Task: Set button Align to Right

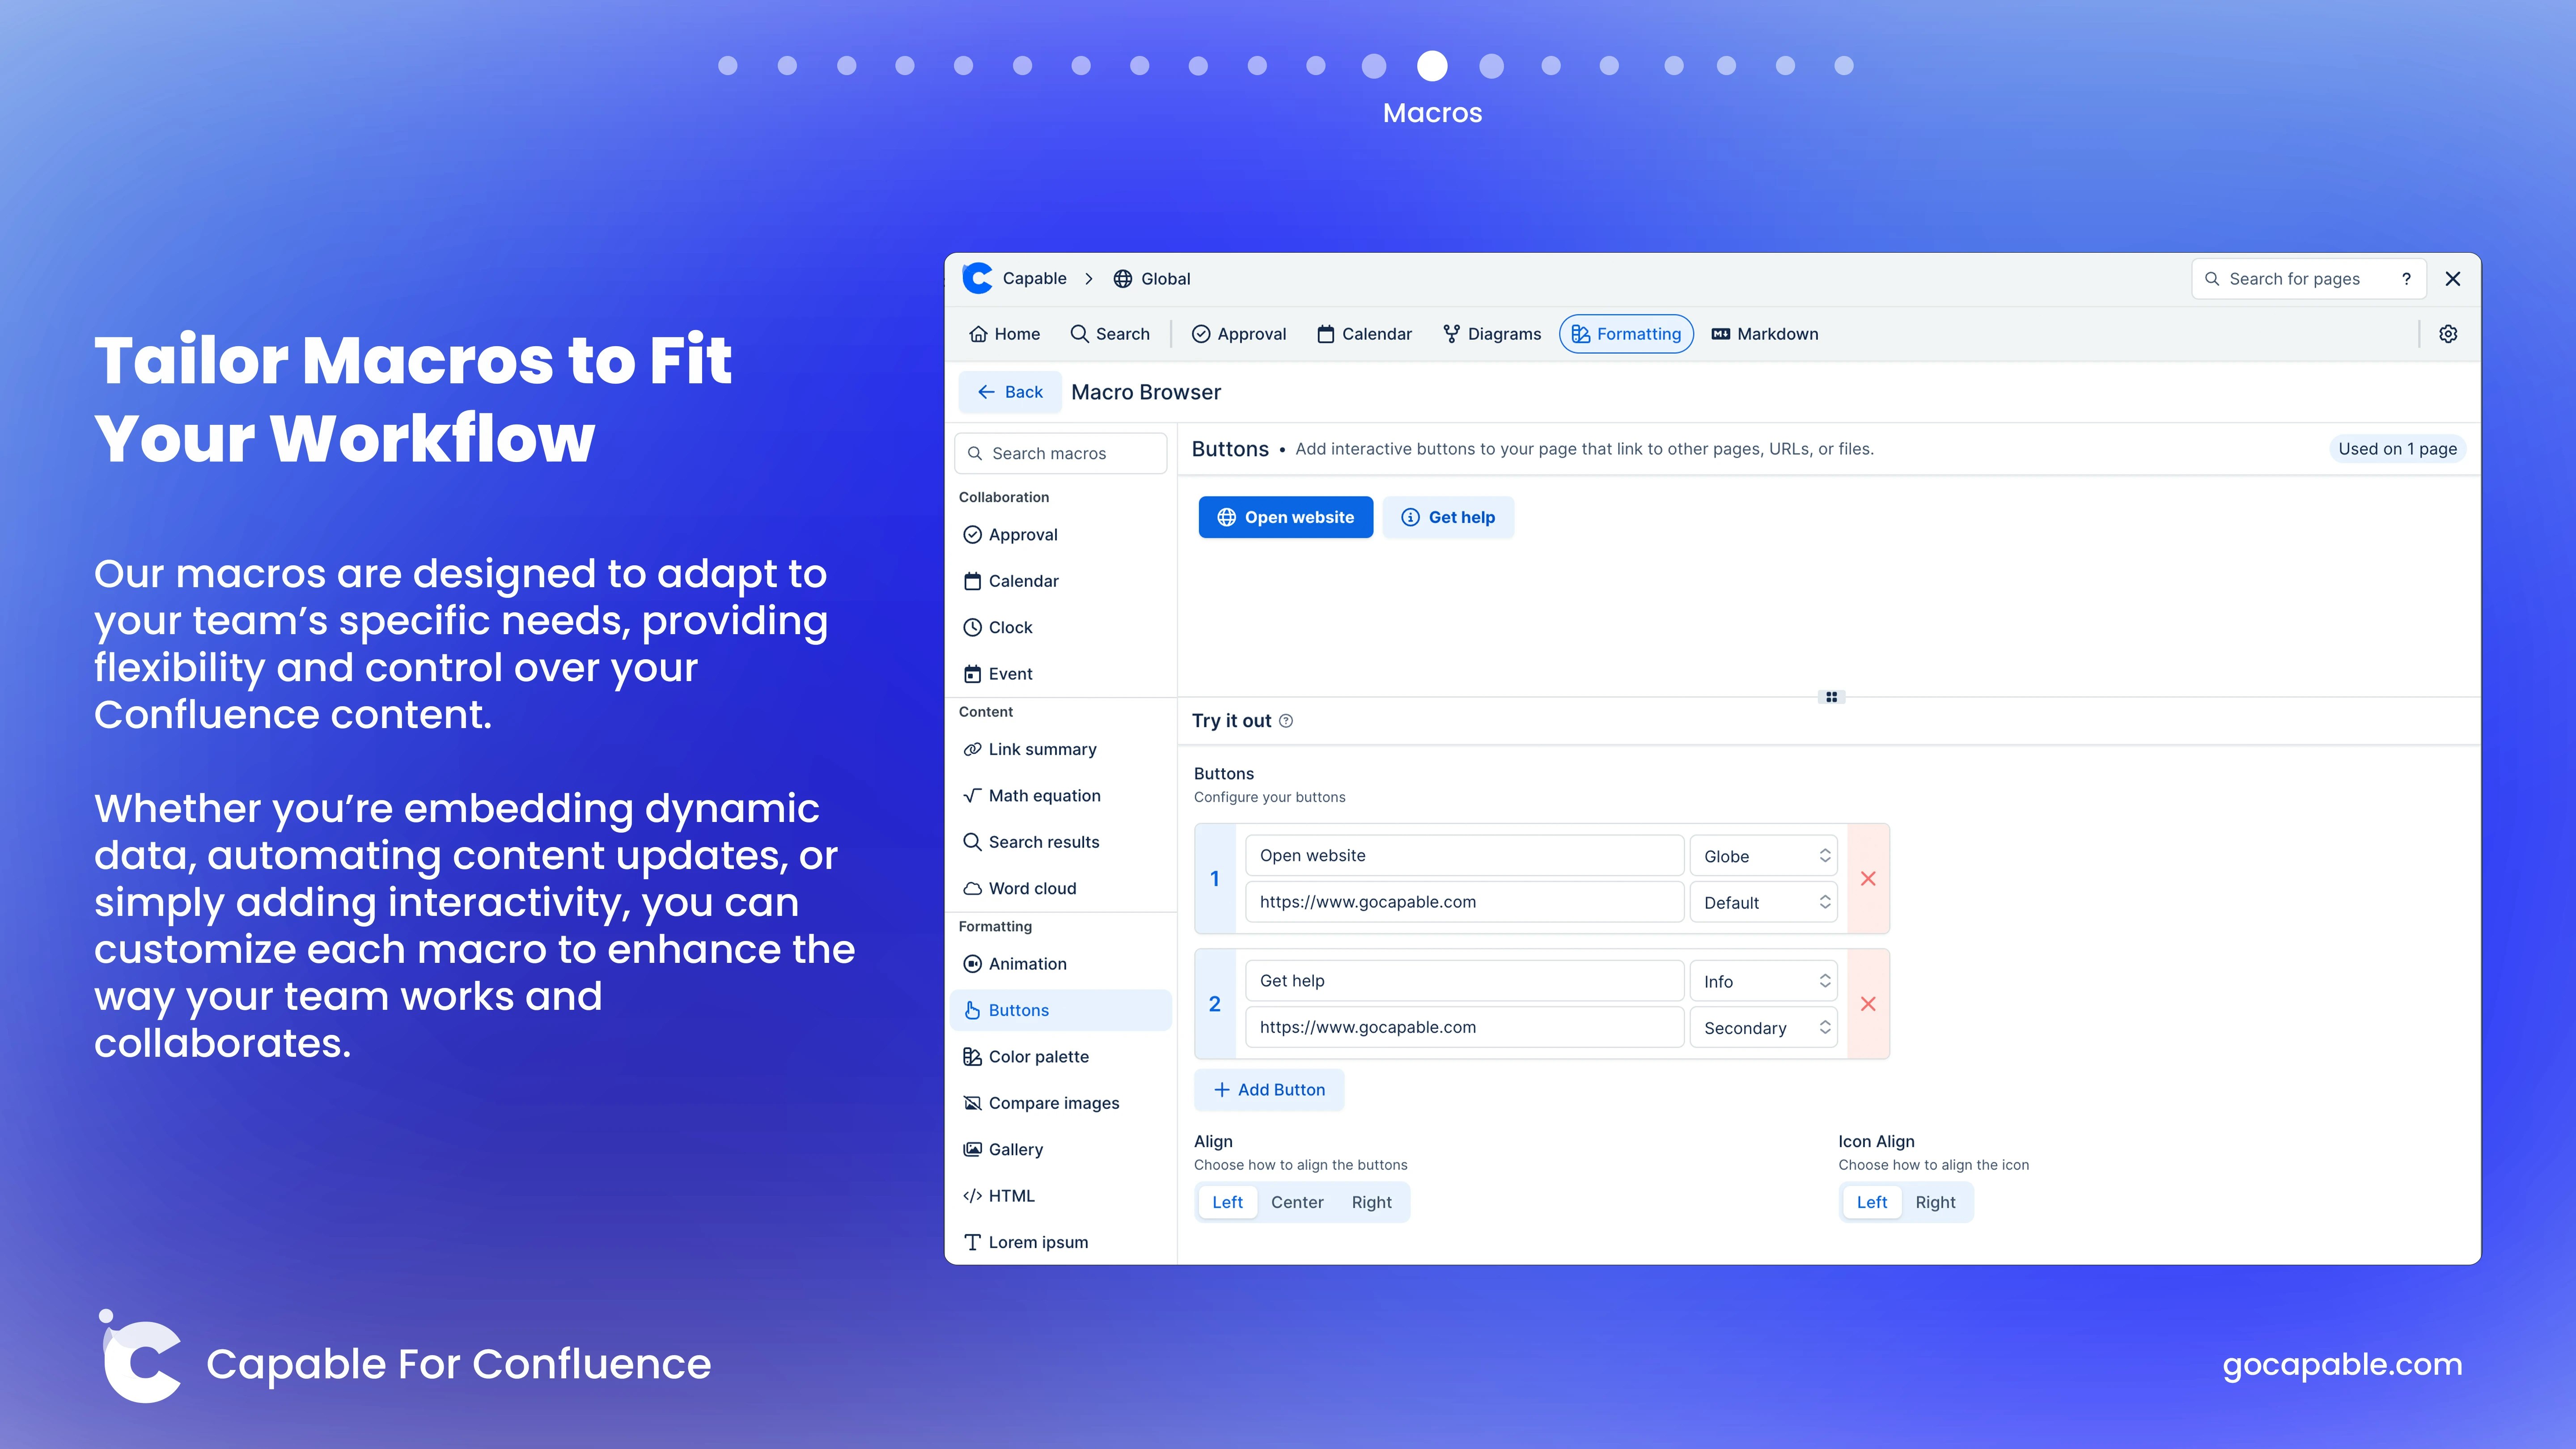Action: (x=1371, y=1202)
